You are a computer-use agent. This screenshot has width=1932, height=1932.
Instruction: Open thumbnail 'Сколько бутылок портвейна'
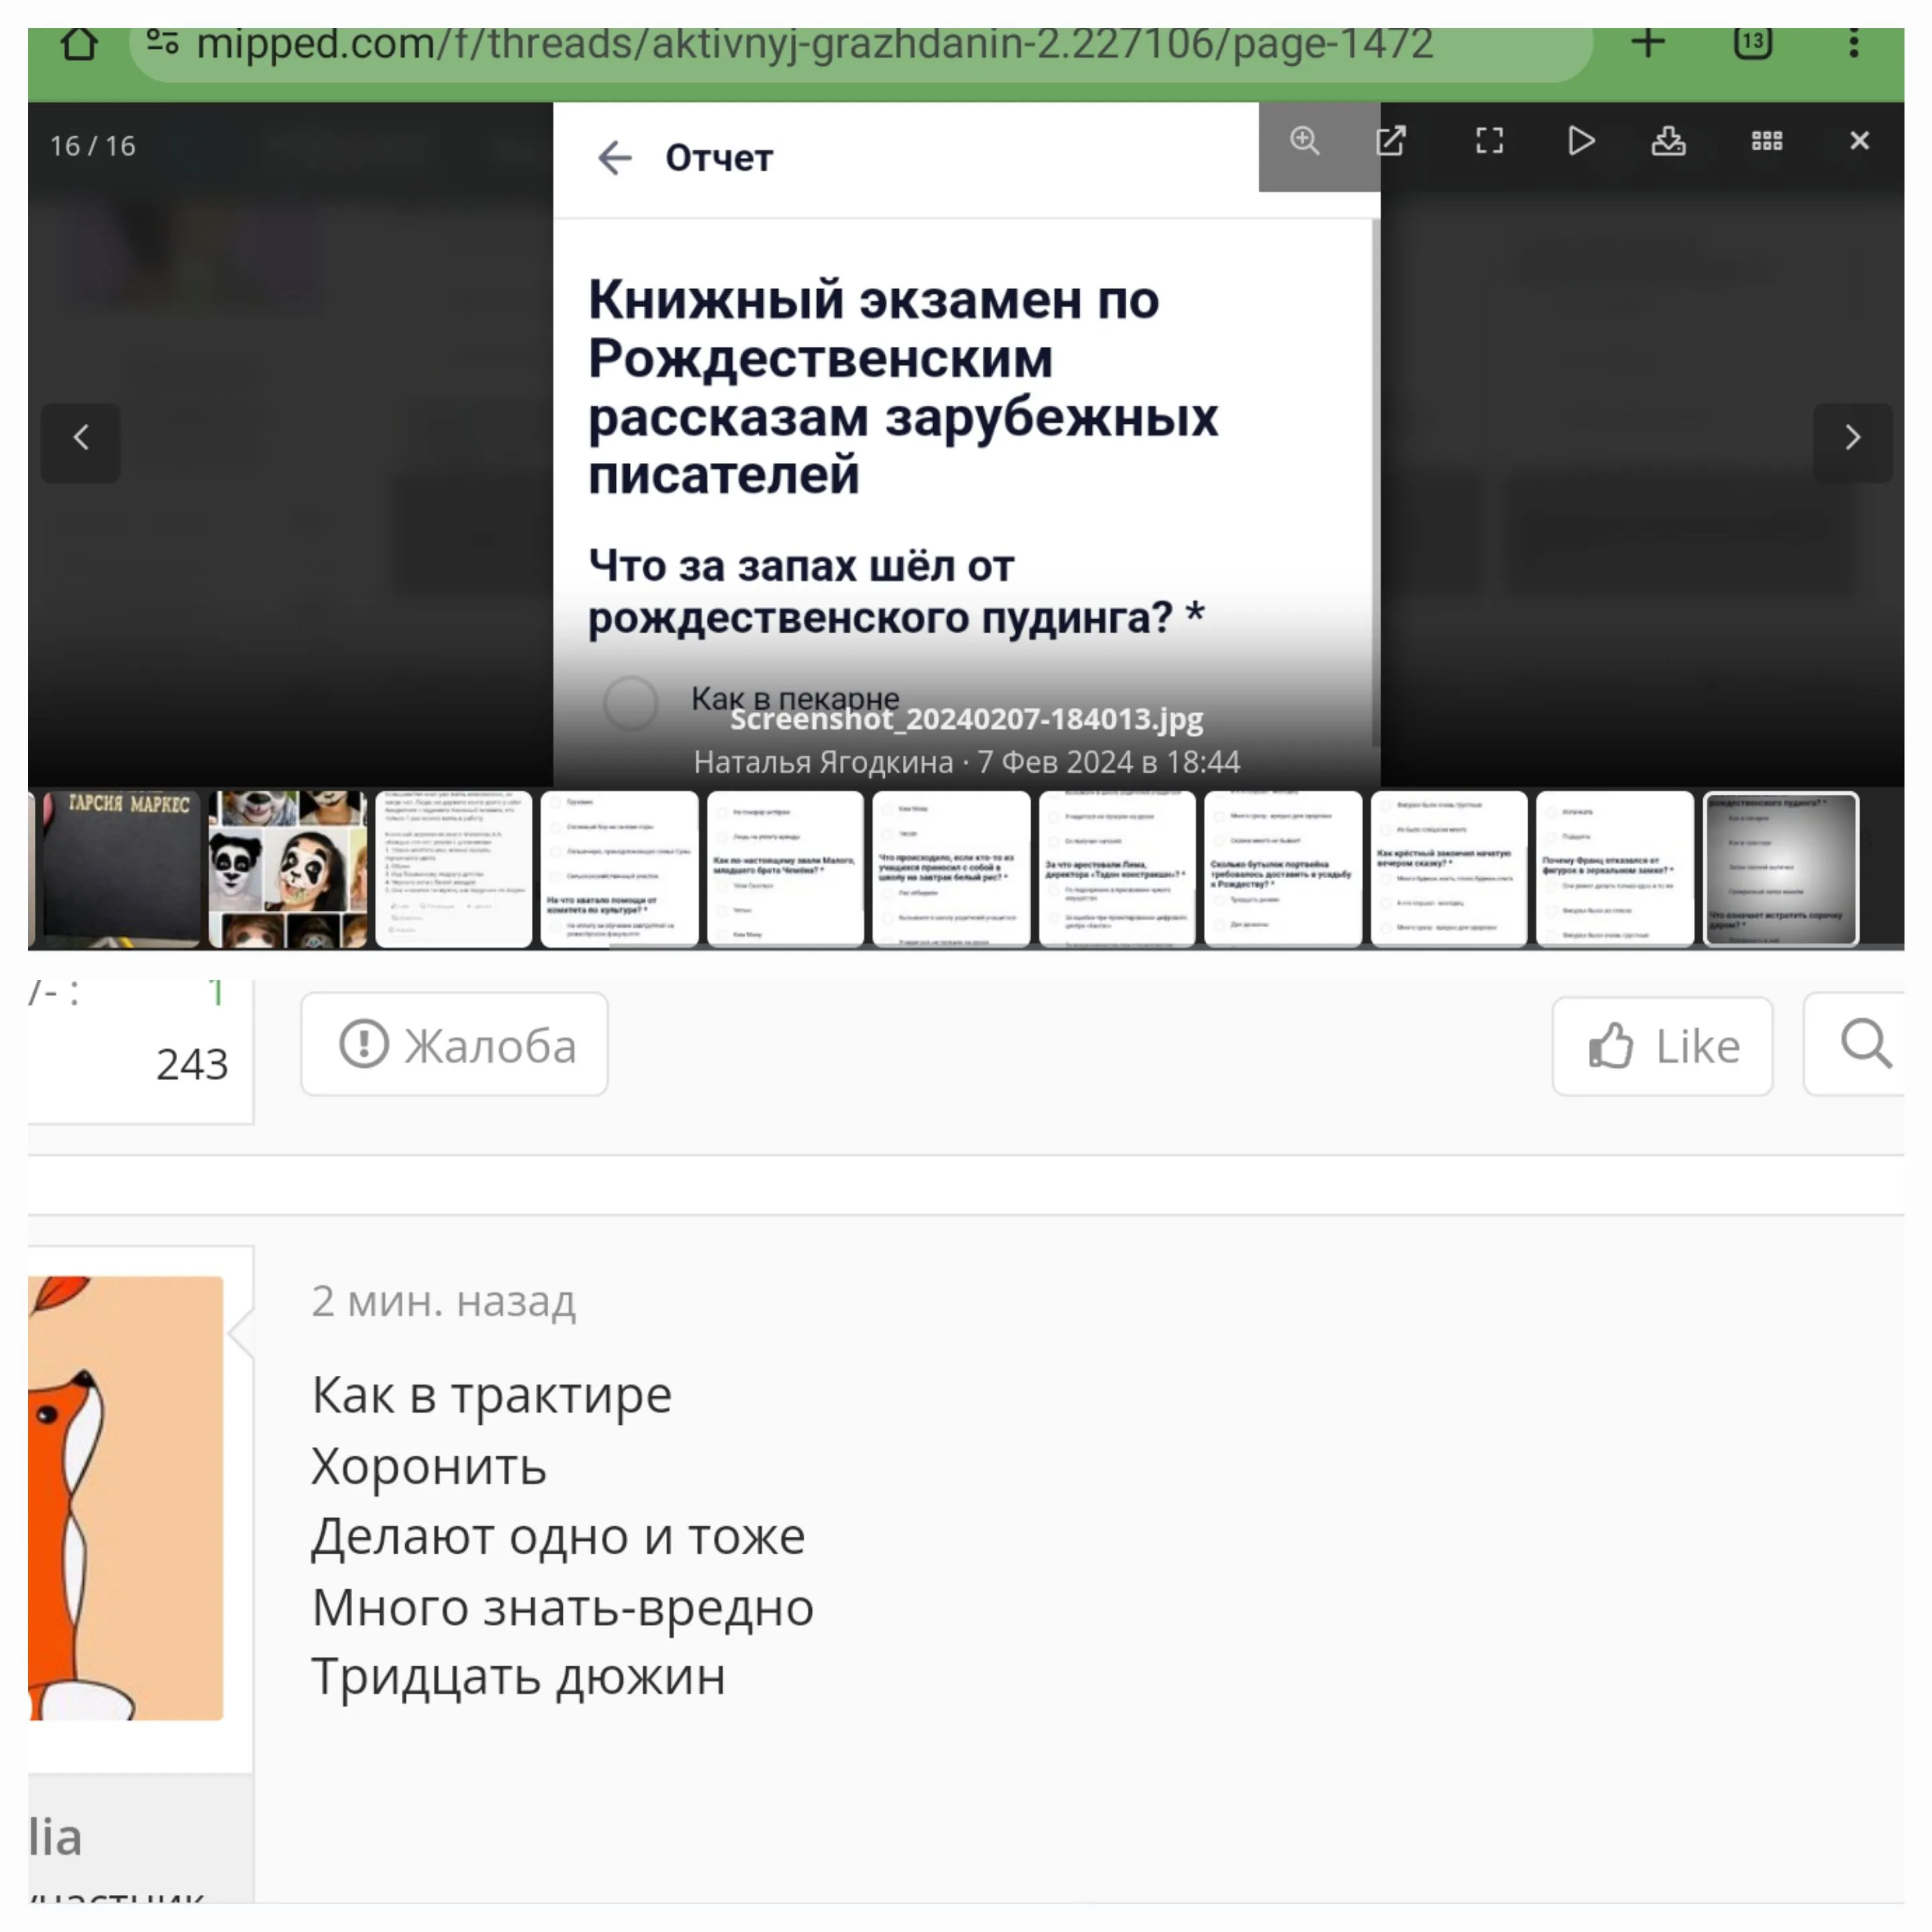click(x=1284, y=868)
